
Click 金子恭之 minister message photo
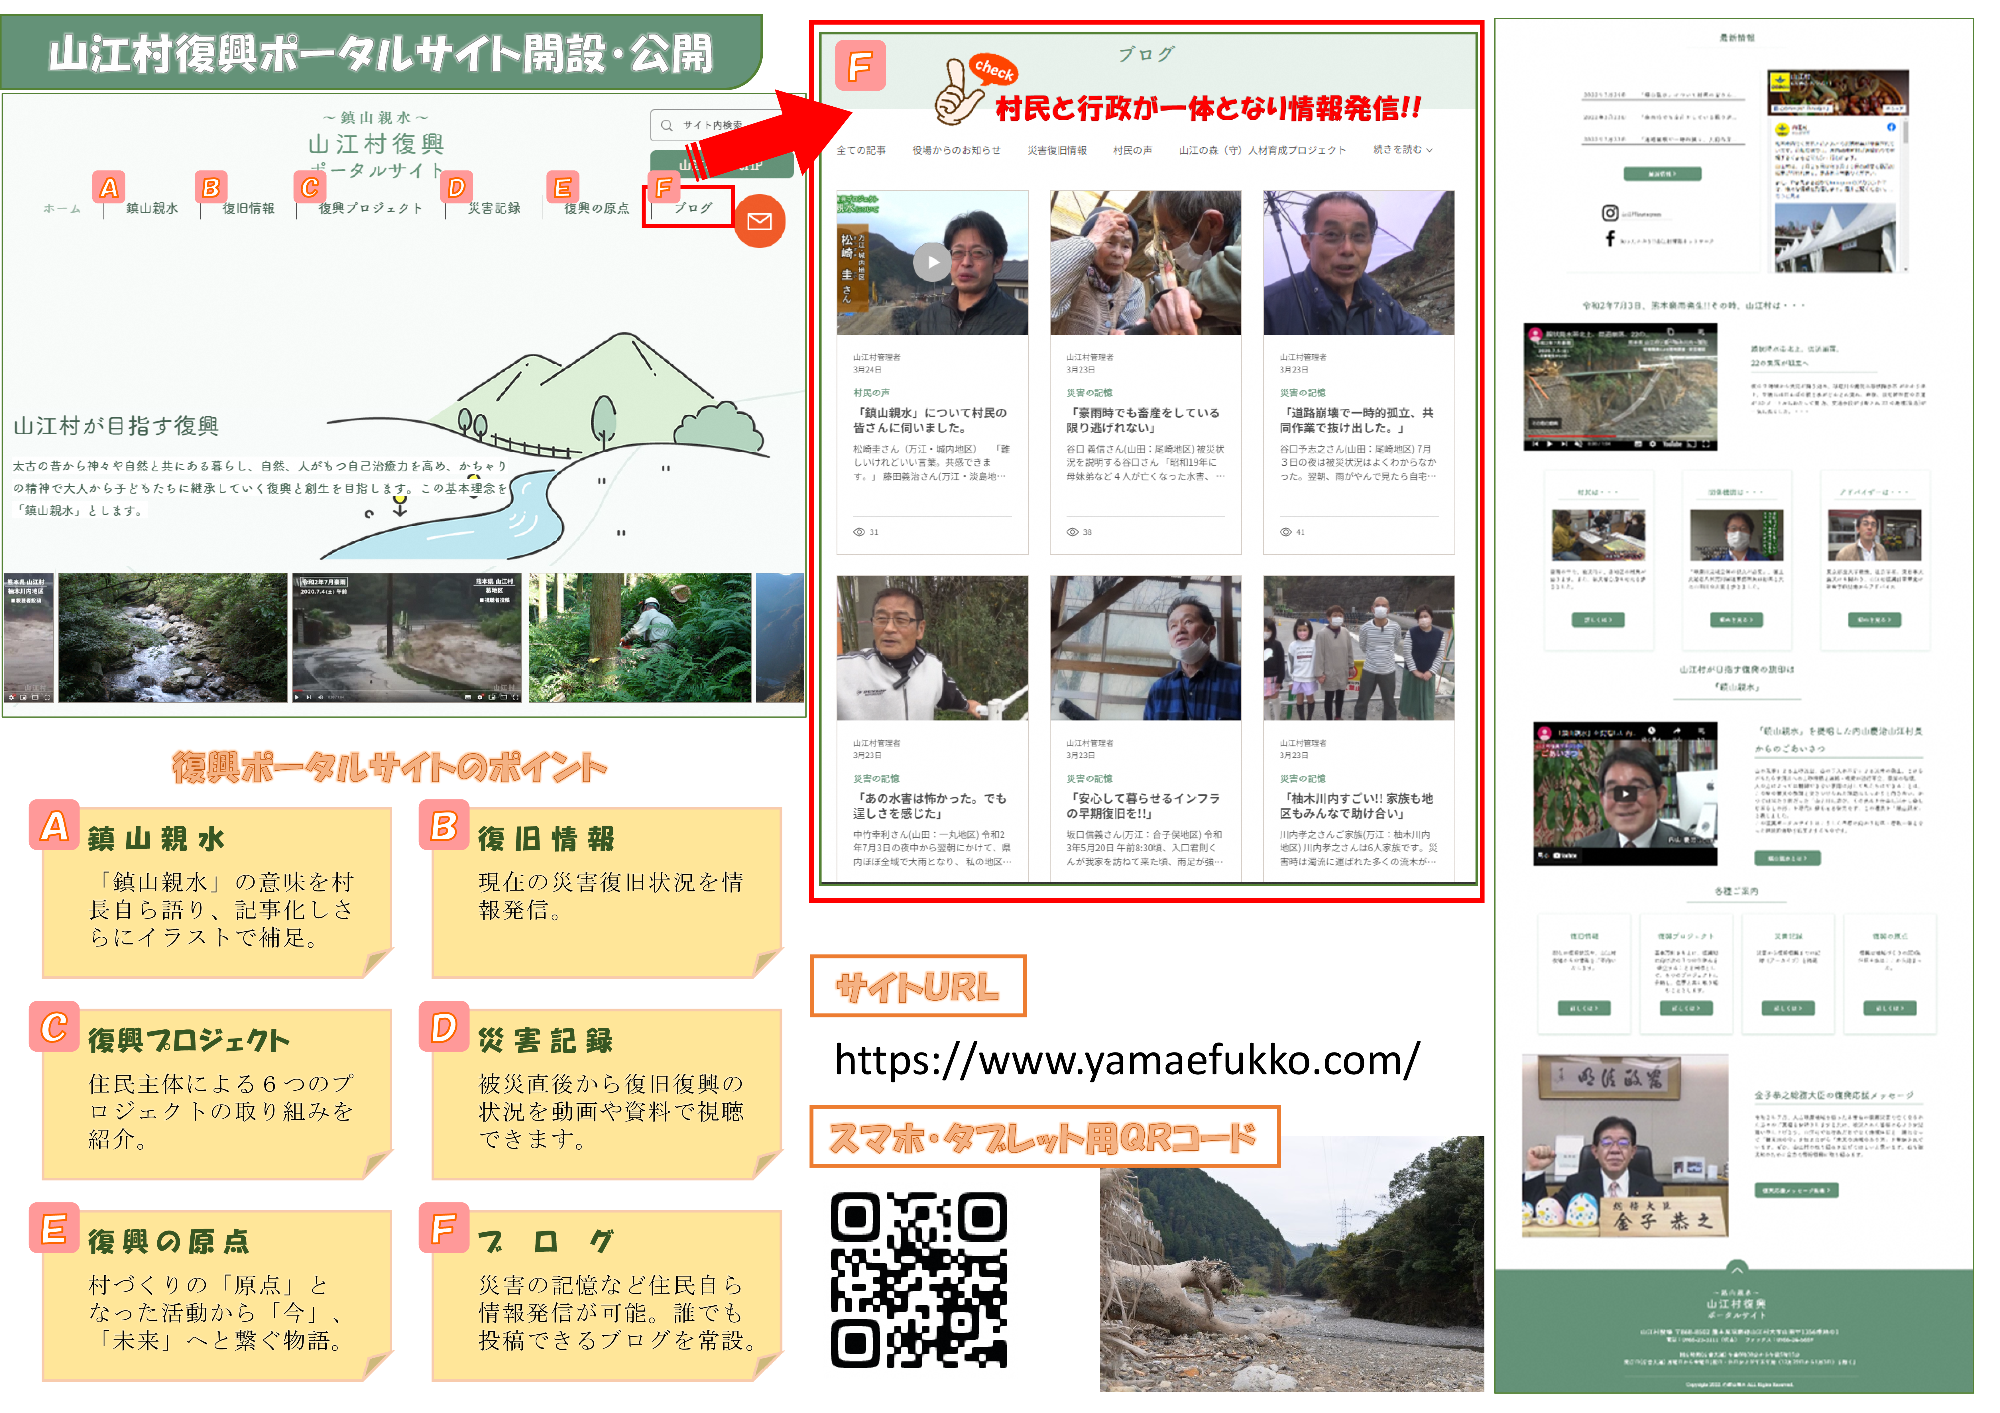1625,1146
